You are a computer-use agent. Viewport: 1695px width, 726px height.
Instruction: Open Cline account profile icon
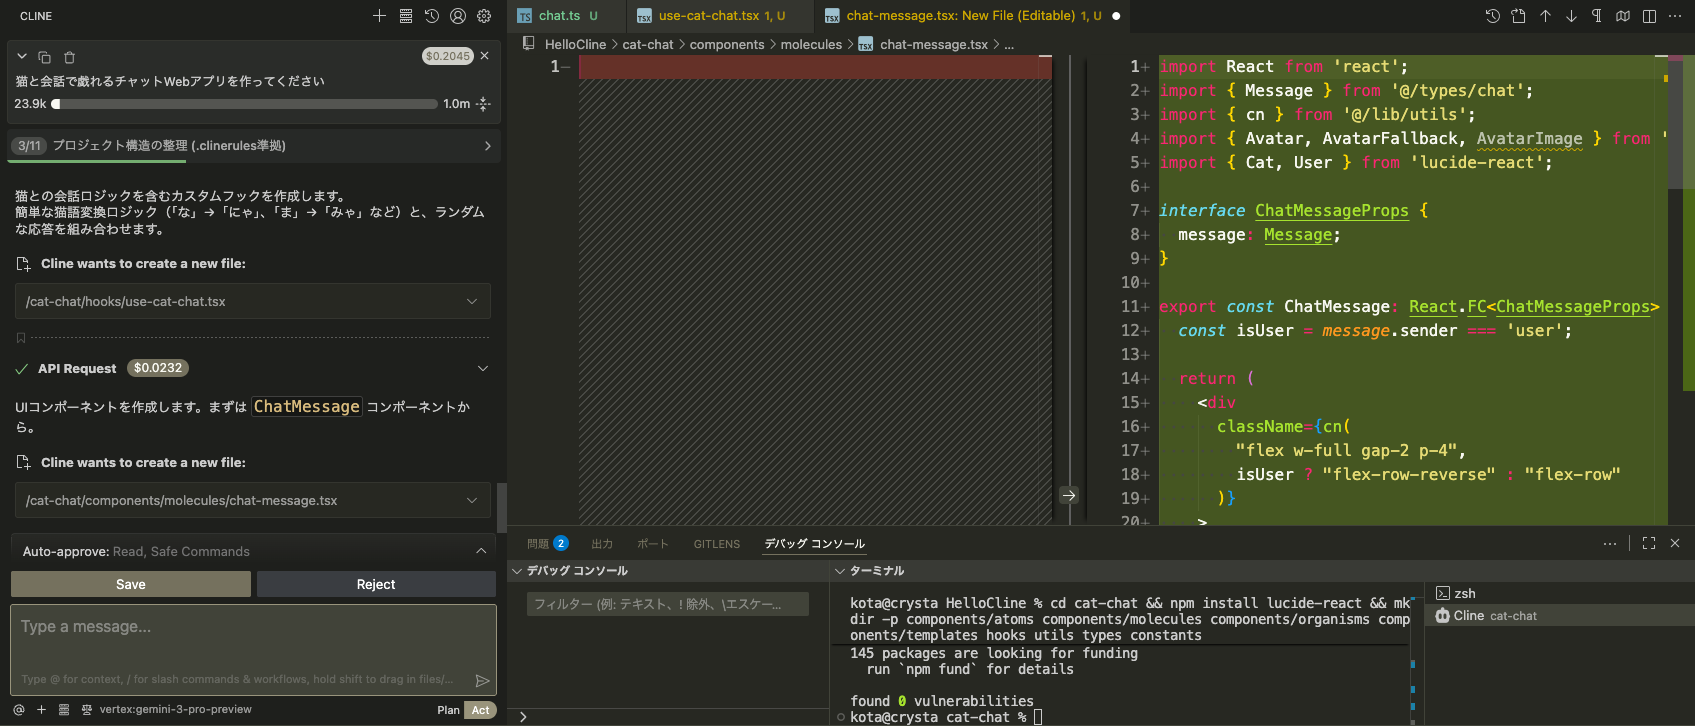458,16
